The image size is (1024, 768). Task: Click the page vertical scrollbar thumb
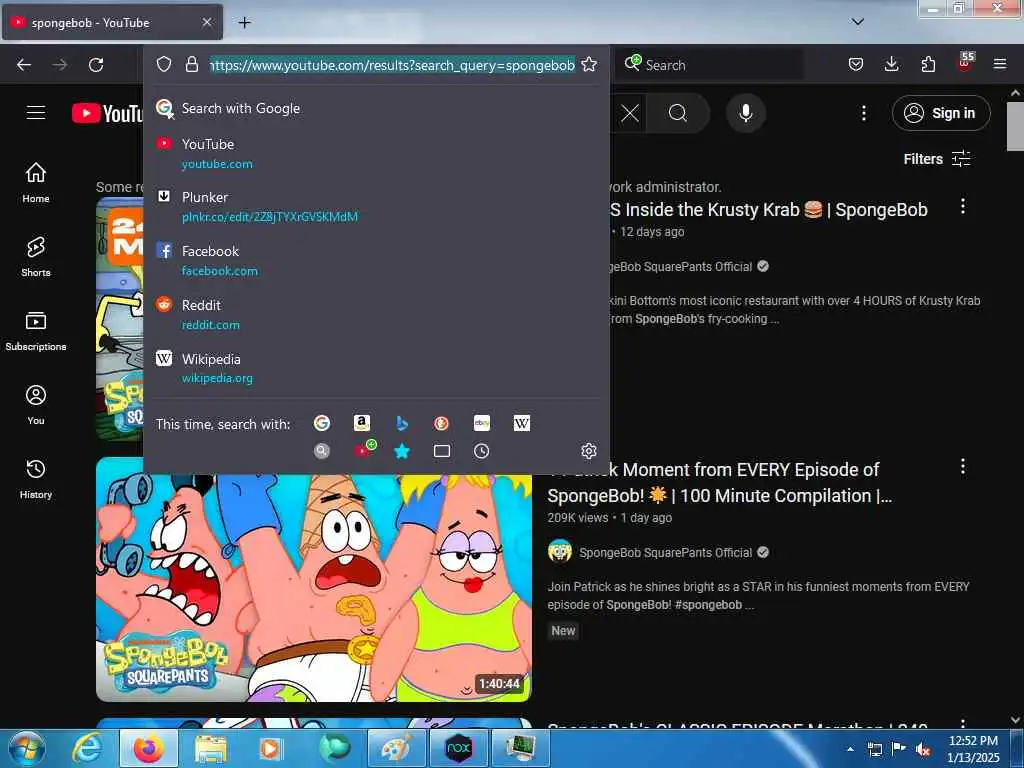pos(1015,126)
